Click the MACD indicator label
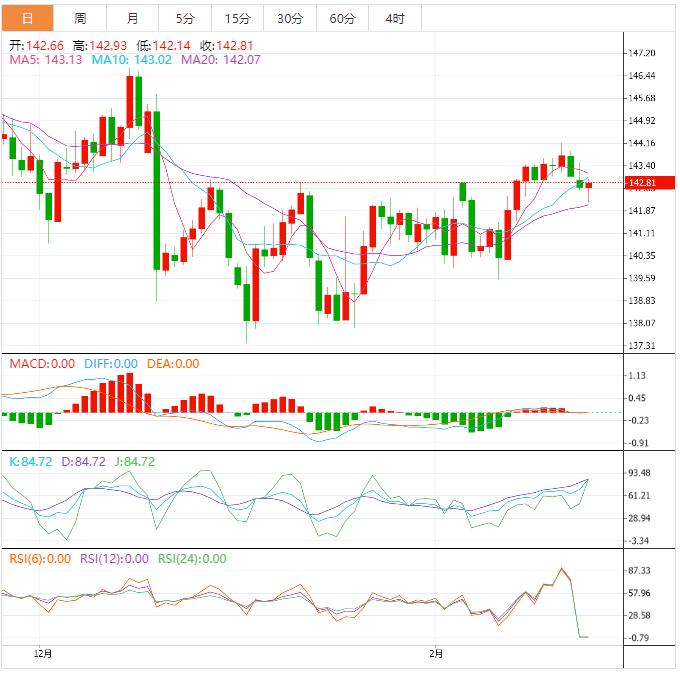The height and width of the screenshot is (677, 680). click(x=42, y=364)
